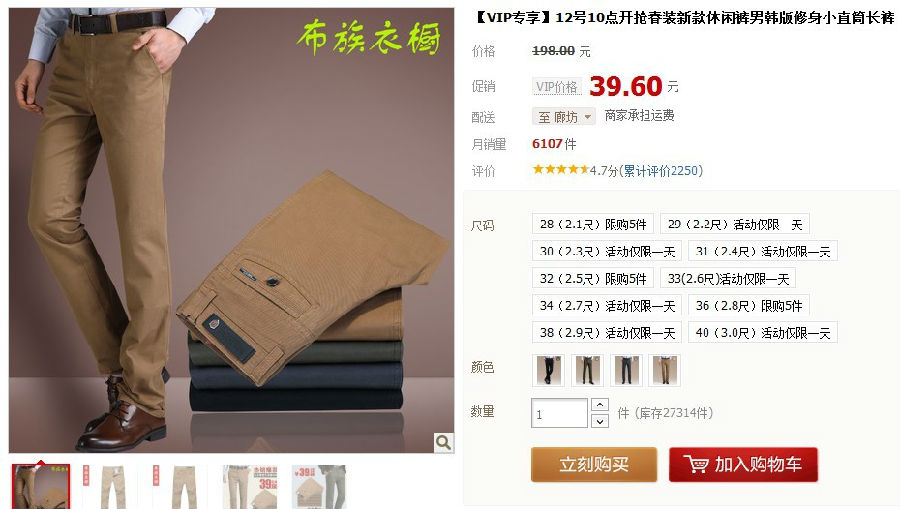The image size is (900, 509).
Task: Open the 至廊坊 delivery location dropdown
Action: coord(564,117)
